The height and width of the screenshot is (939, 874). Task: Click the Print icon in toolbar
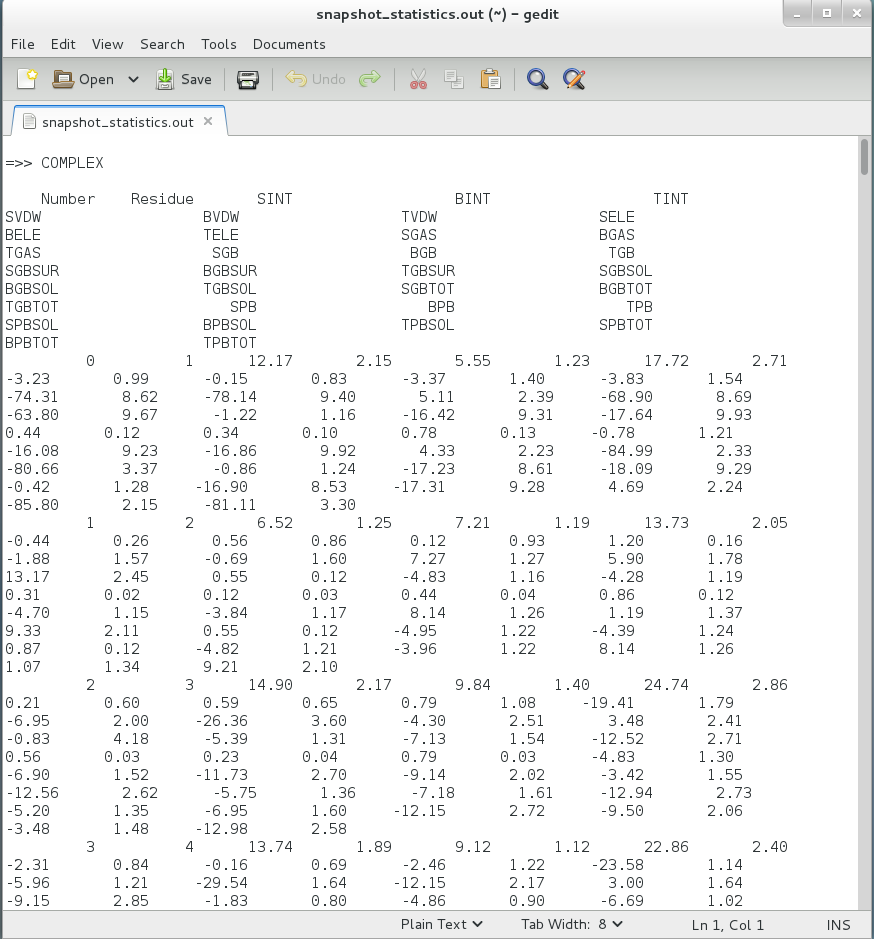point(248,79)
